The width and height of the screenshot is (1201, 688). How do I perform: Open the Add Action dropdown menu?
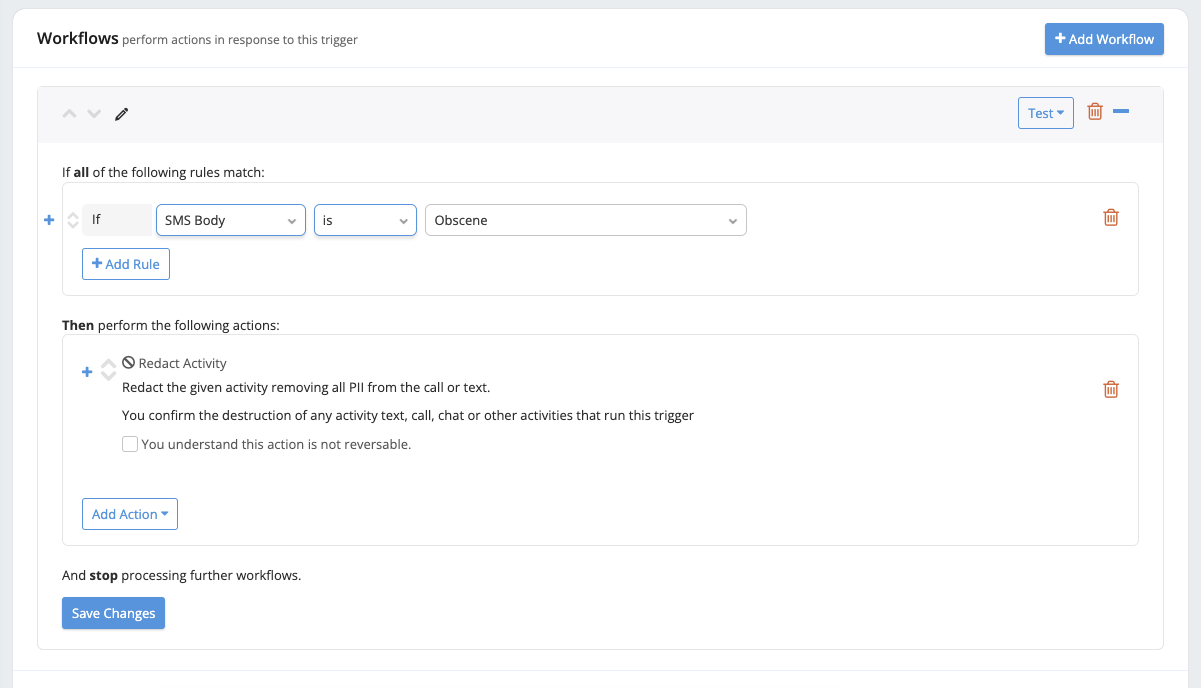click(130, 514)
